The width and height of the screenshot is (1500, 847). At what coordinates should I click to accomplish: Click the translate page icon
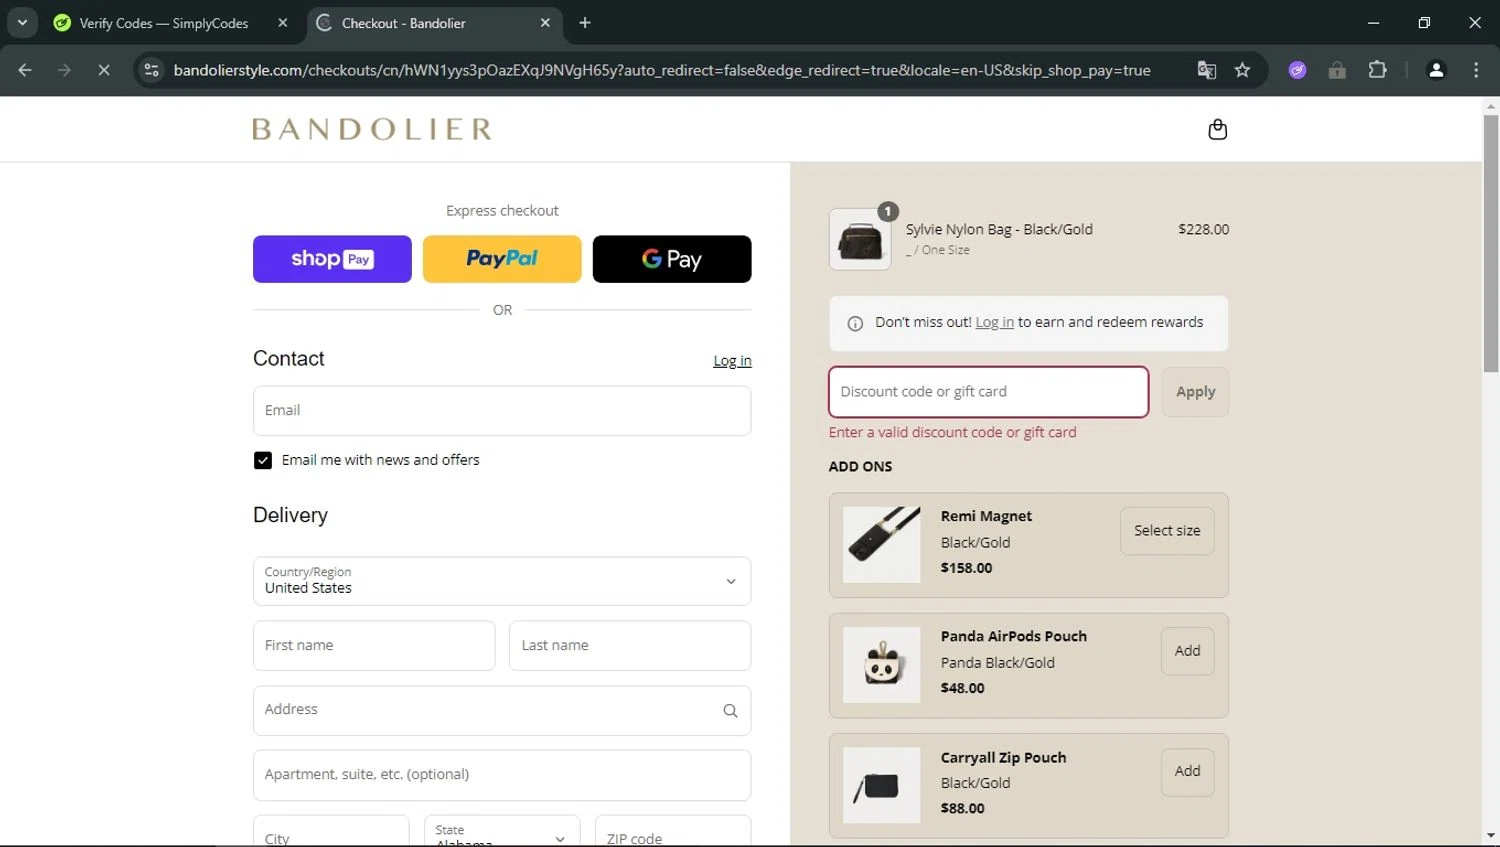[x=1207, y=70]
